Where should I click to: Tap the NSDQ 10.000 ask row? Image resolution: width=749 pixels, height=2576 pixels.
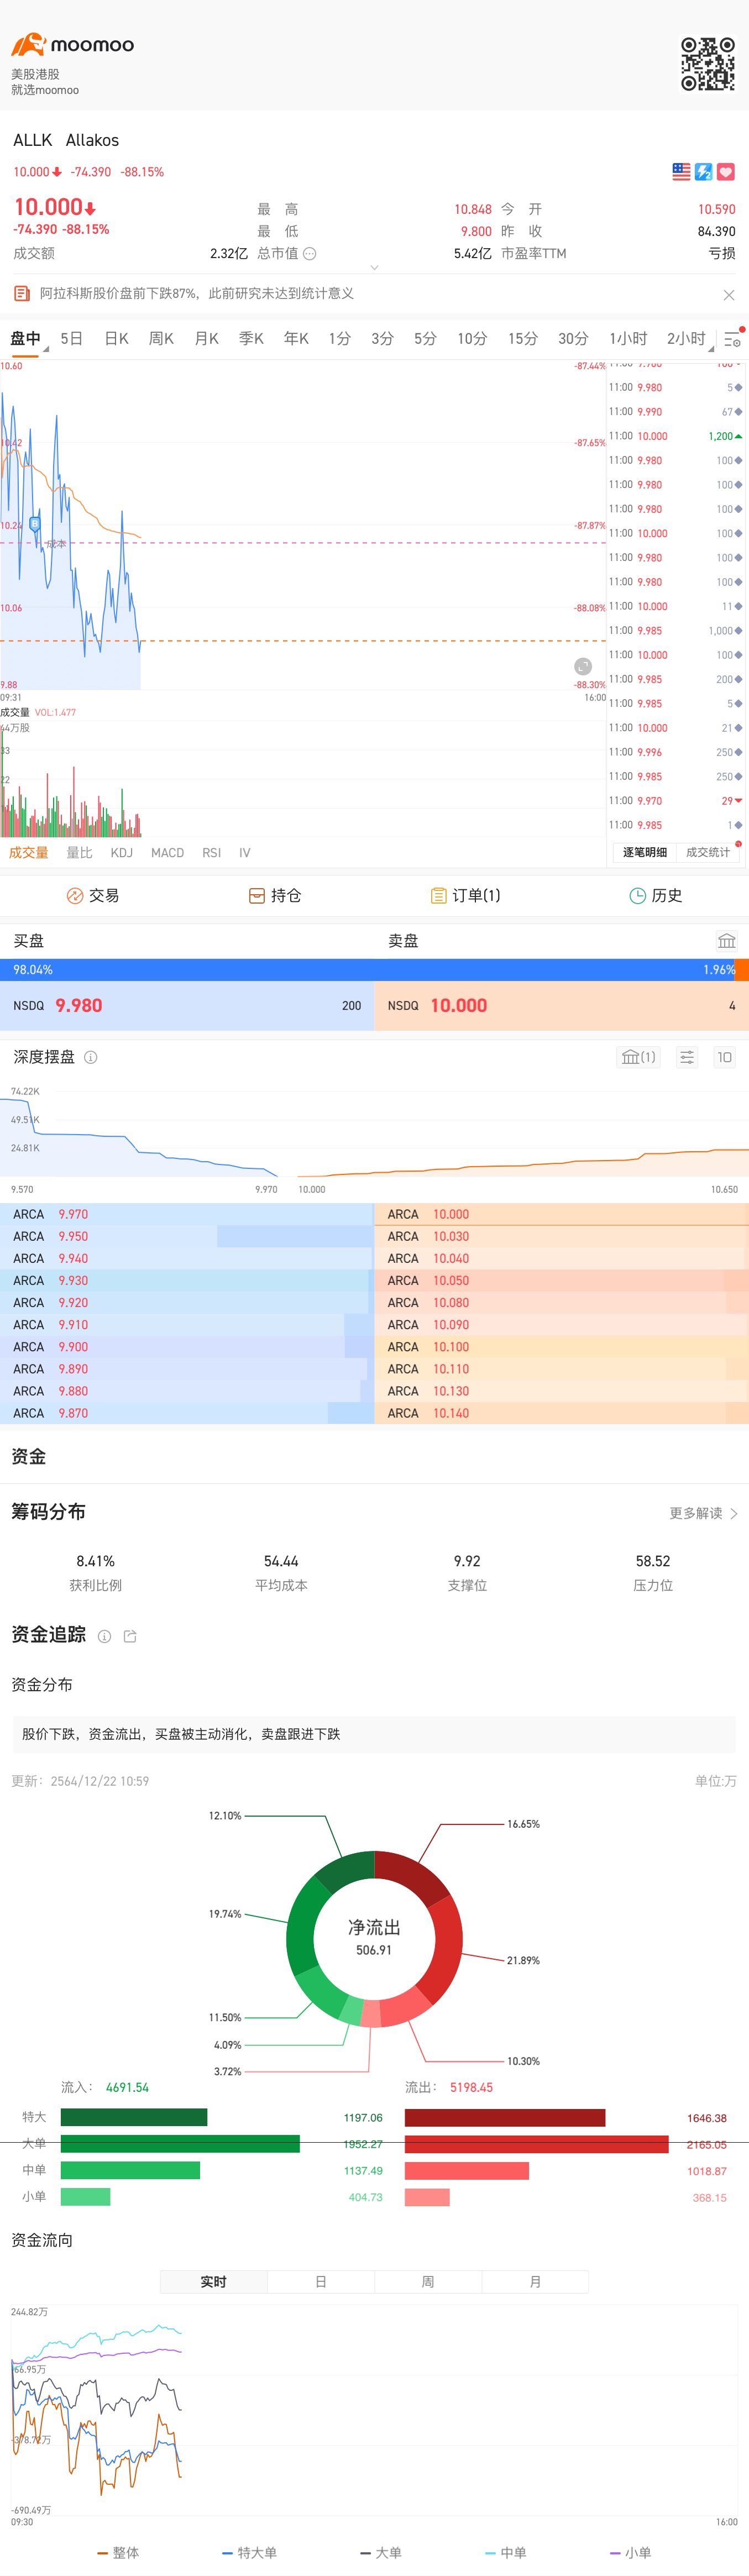[561, 1006]
